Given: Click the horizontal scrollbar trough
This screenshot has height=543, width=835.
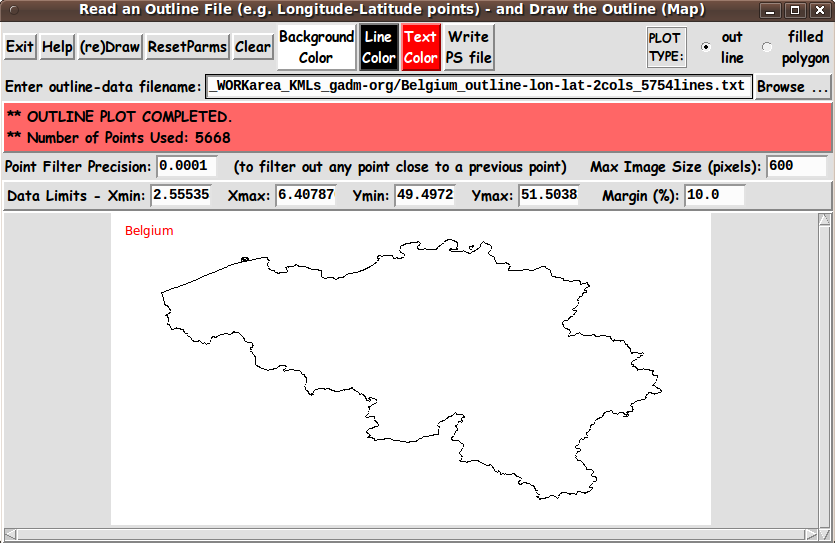Looking at the screenshot, I should [x=410, y=534].
